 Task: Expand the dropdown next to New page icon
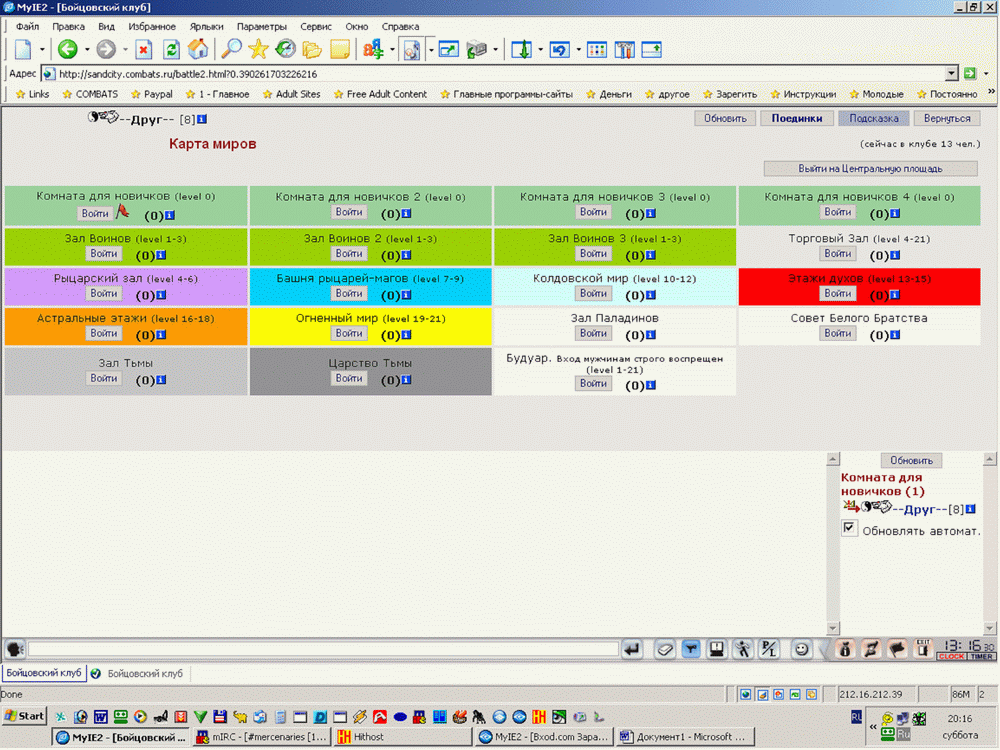click(42, 50)
